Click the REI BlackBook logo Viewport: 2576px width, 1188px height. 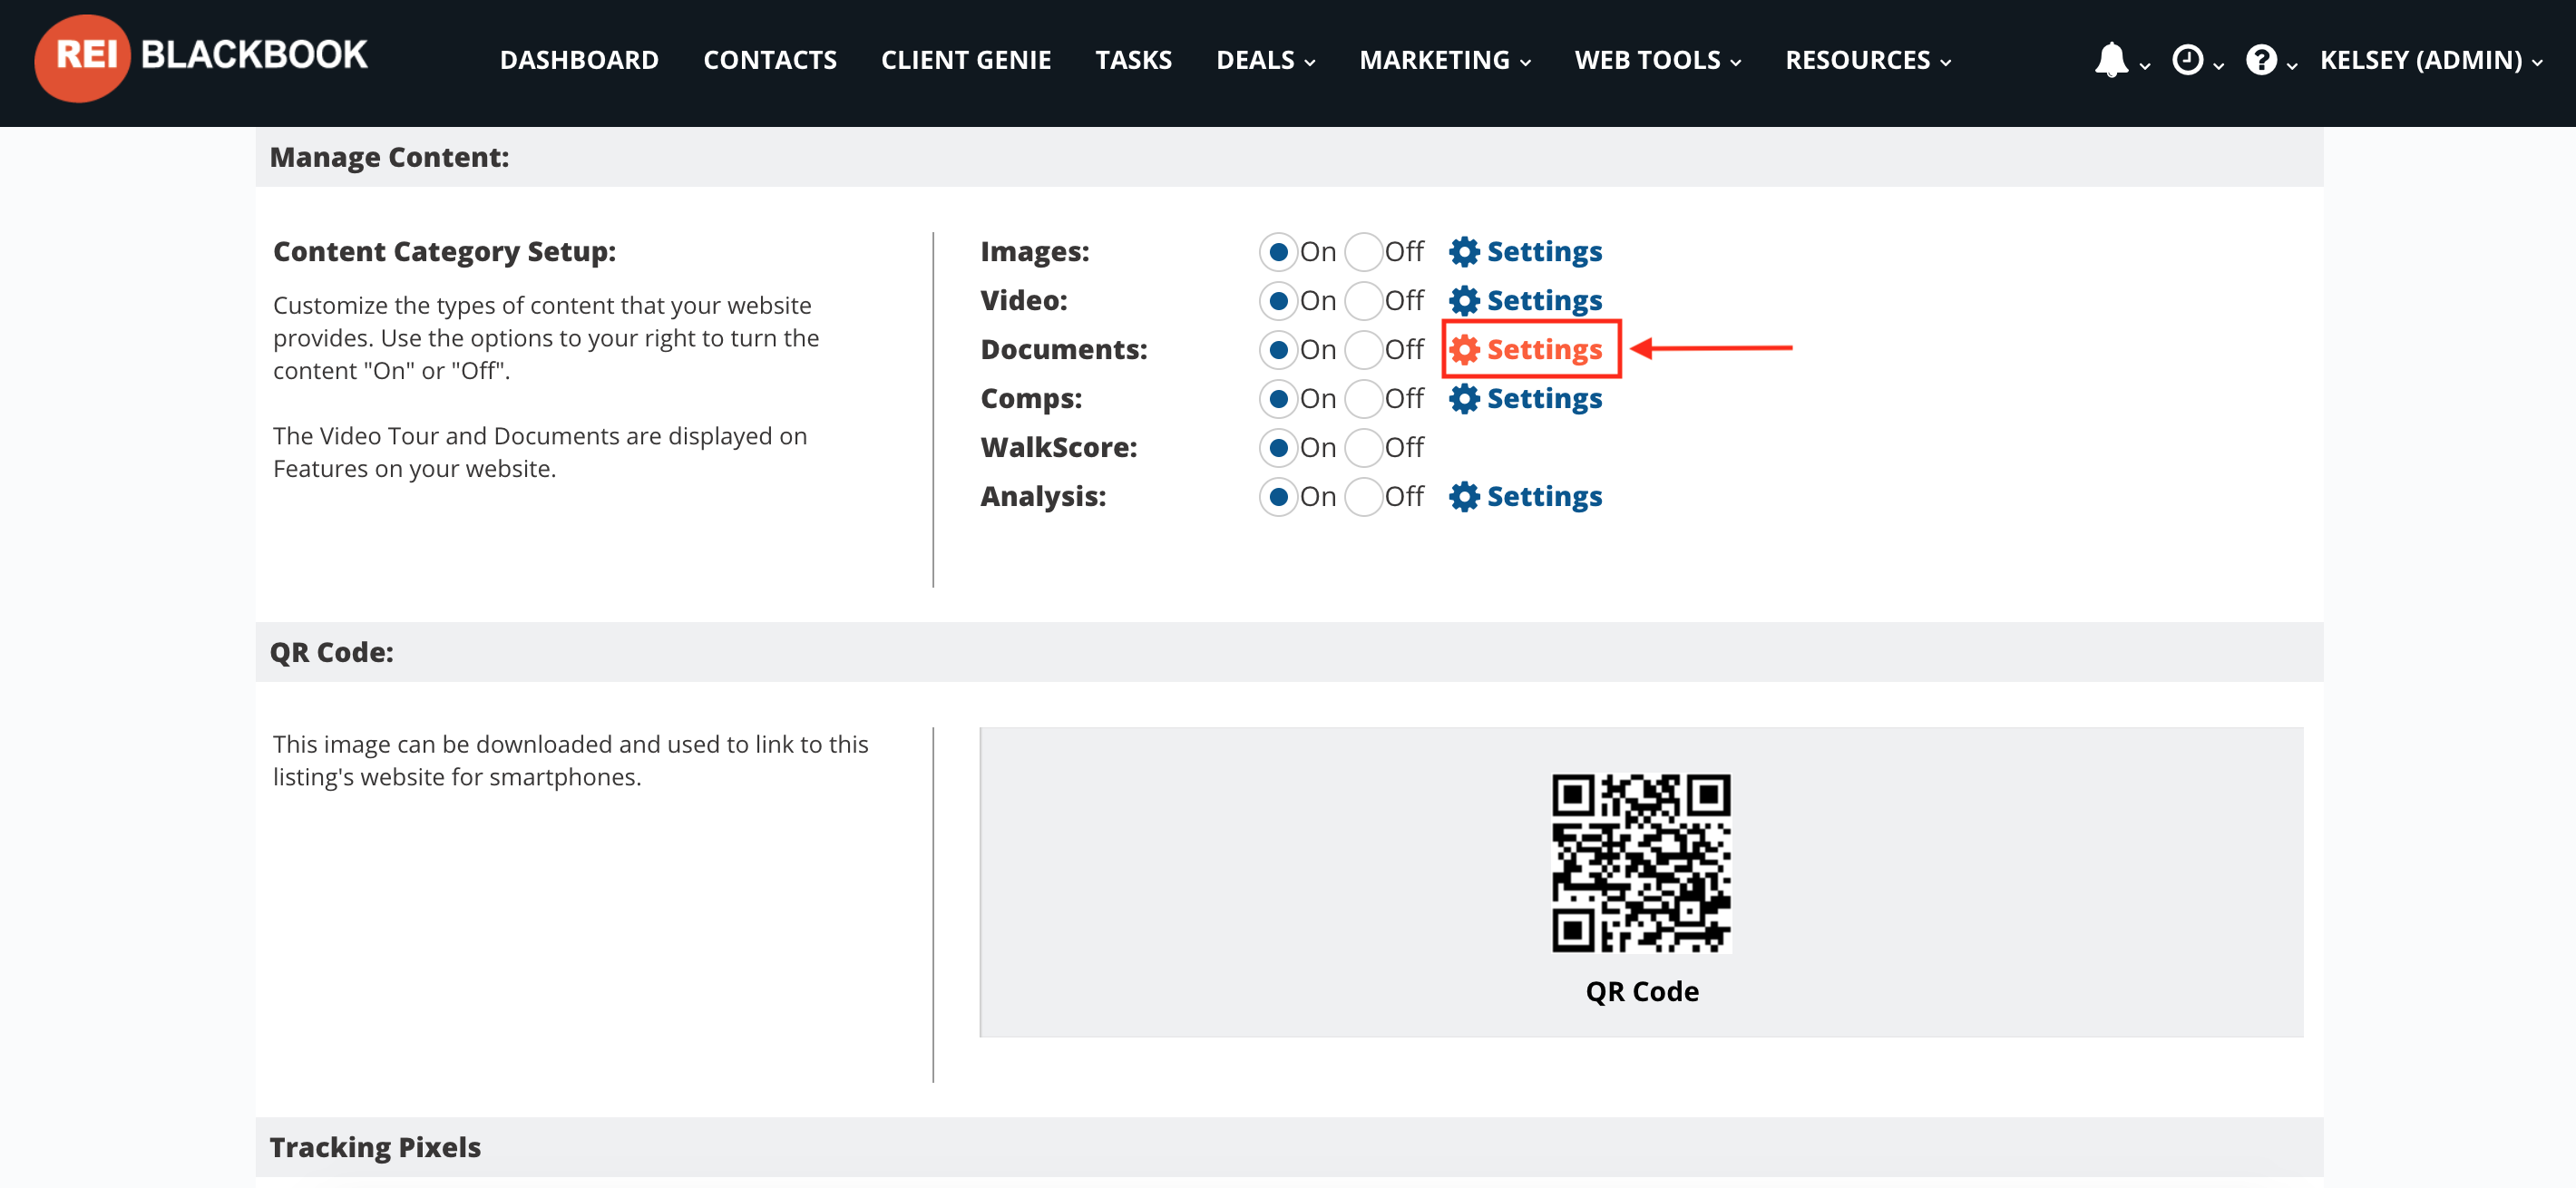(201, 58)
